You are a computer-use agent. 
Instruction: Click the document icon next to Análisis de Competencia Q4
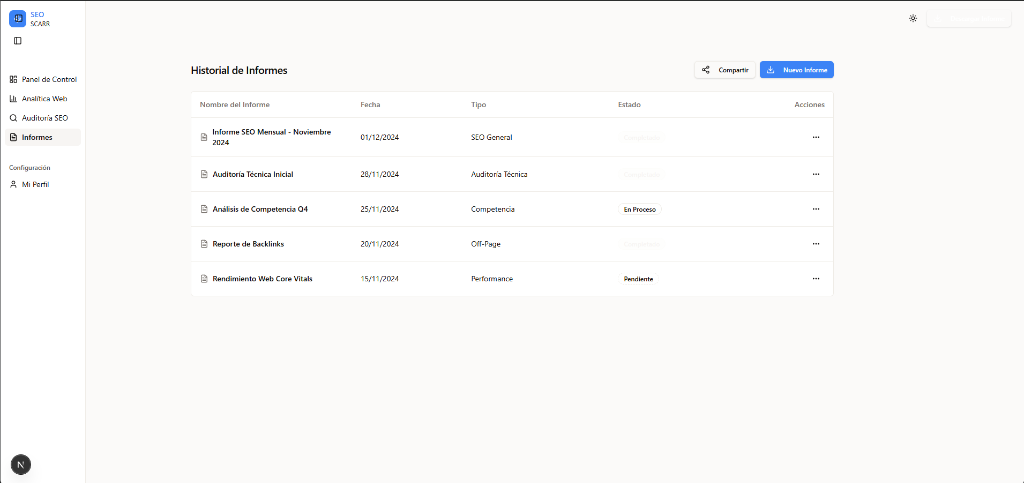pyautogui.click(x=204, y=209)
